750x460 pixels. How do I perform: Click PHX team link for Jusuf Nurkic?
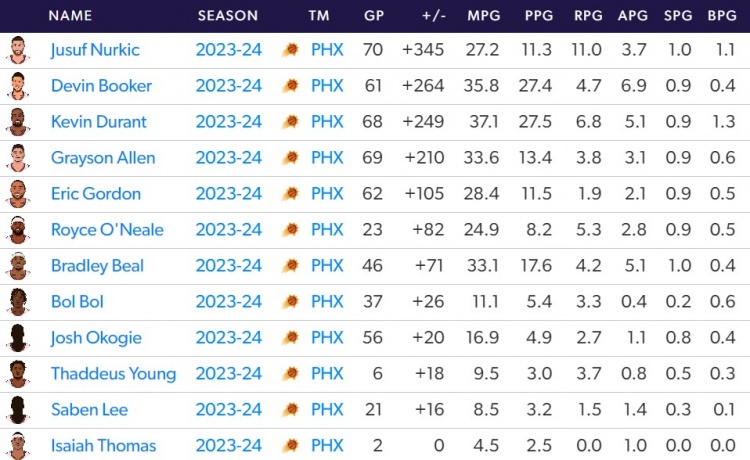click(327, 50)
